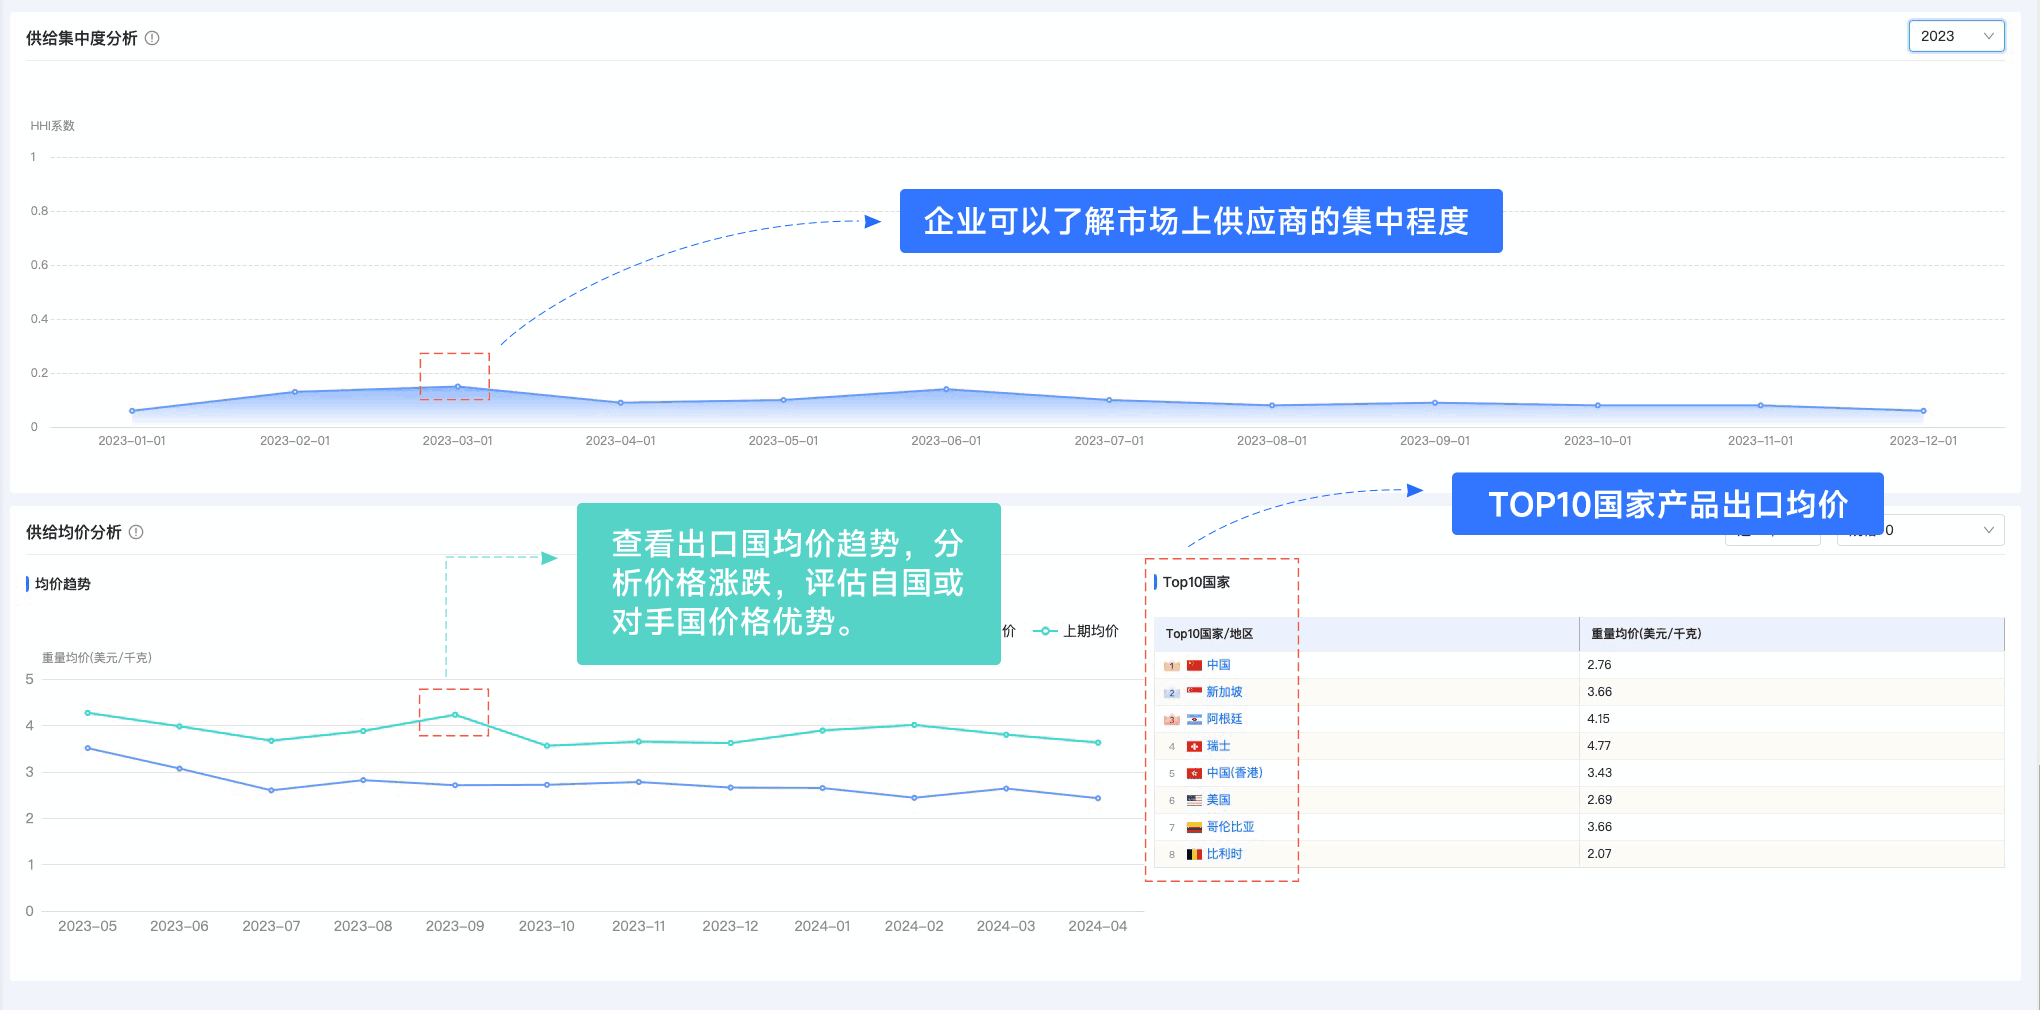This screenshot has height=1010, width=2040.
Task: Click the China flag icon beside 中国
Action: pyautogui.click(x=1195, y=664)
